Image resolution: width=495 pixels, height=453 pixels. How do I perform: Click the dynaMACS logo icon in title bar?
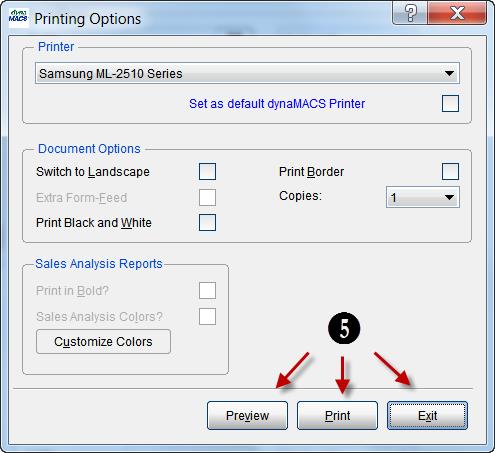click(x=18, y=18)
